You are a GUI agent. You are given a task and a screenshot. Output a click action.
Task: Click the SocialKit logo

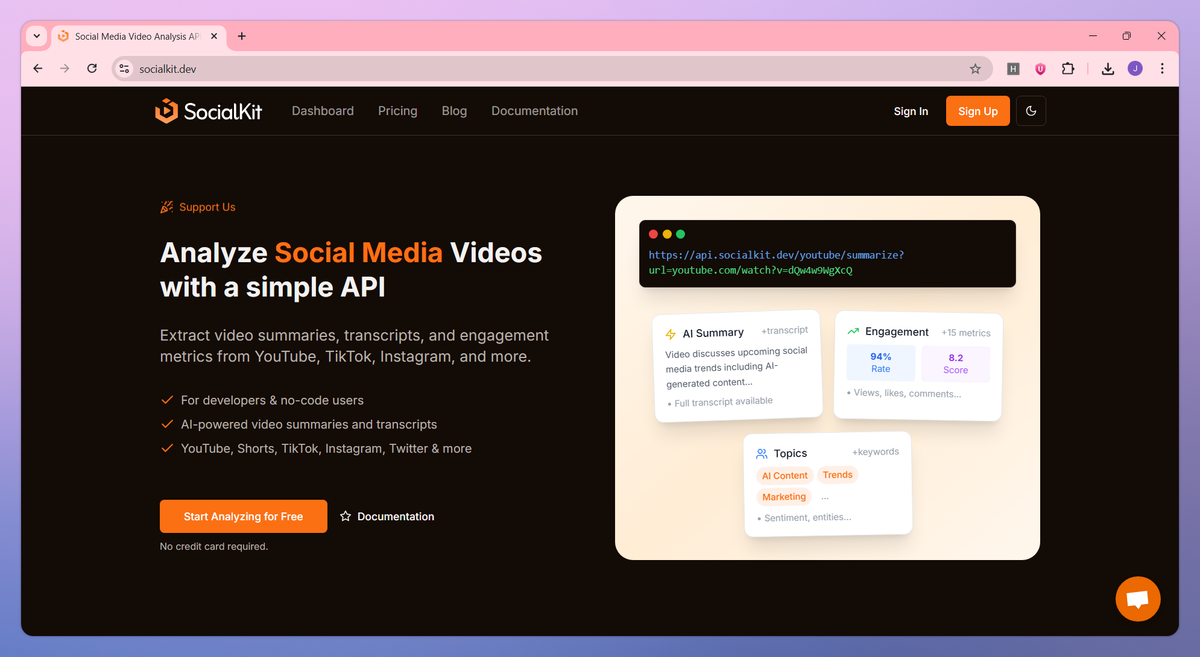tap(208, 111)
